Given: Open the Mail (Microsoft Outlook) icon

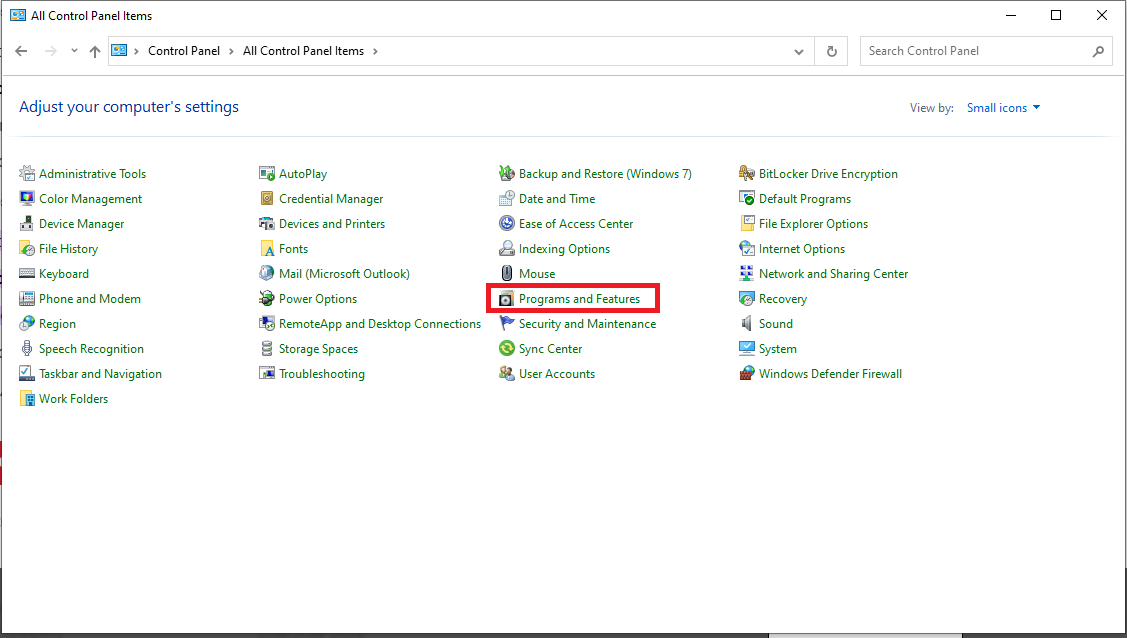Looking at the screenshot, I should click(267, 274).
